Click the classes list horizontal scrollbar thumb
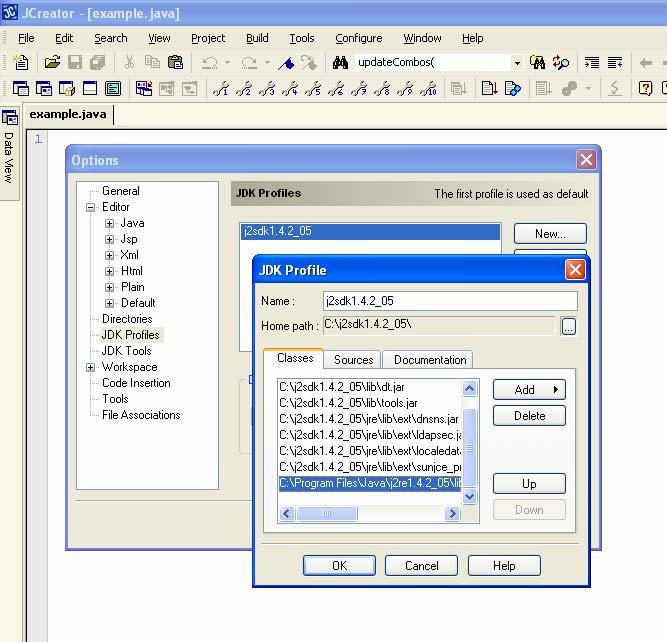The height and width of the screenshot is (642, 667). pos(327,514)
